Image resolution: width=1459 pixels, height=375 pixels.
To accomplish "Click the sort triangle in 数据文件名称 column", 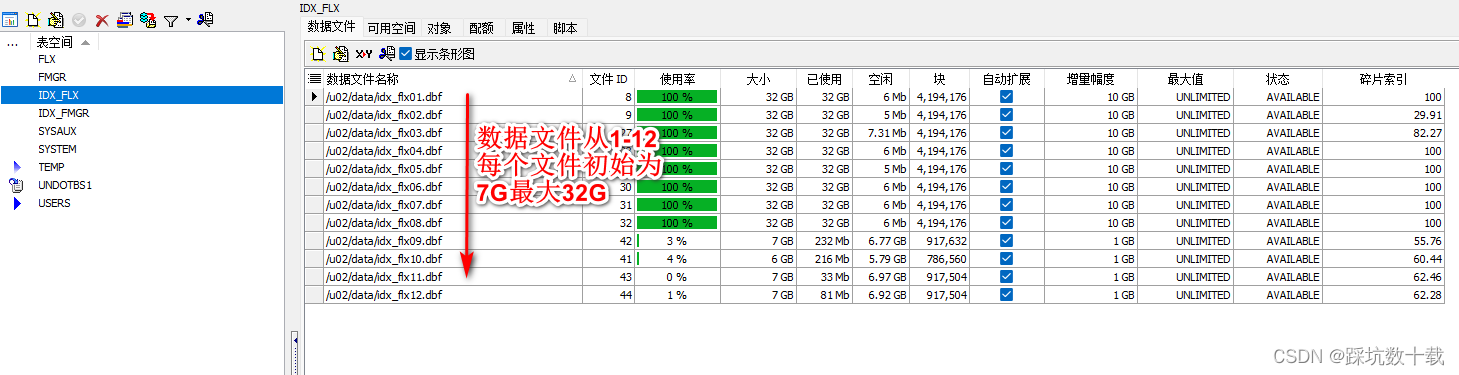I will point(573,78).
